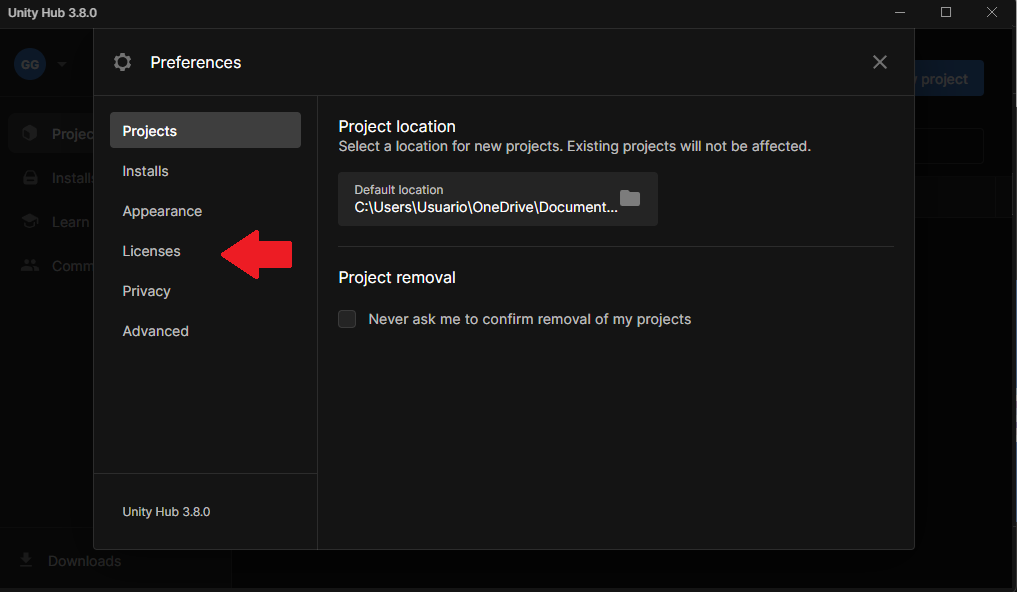Click the Community people icon

30,265
